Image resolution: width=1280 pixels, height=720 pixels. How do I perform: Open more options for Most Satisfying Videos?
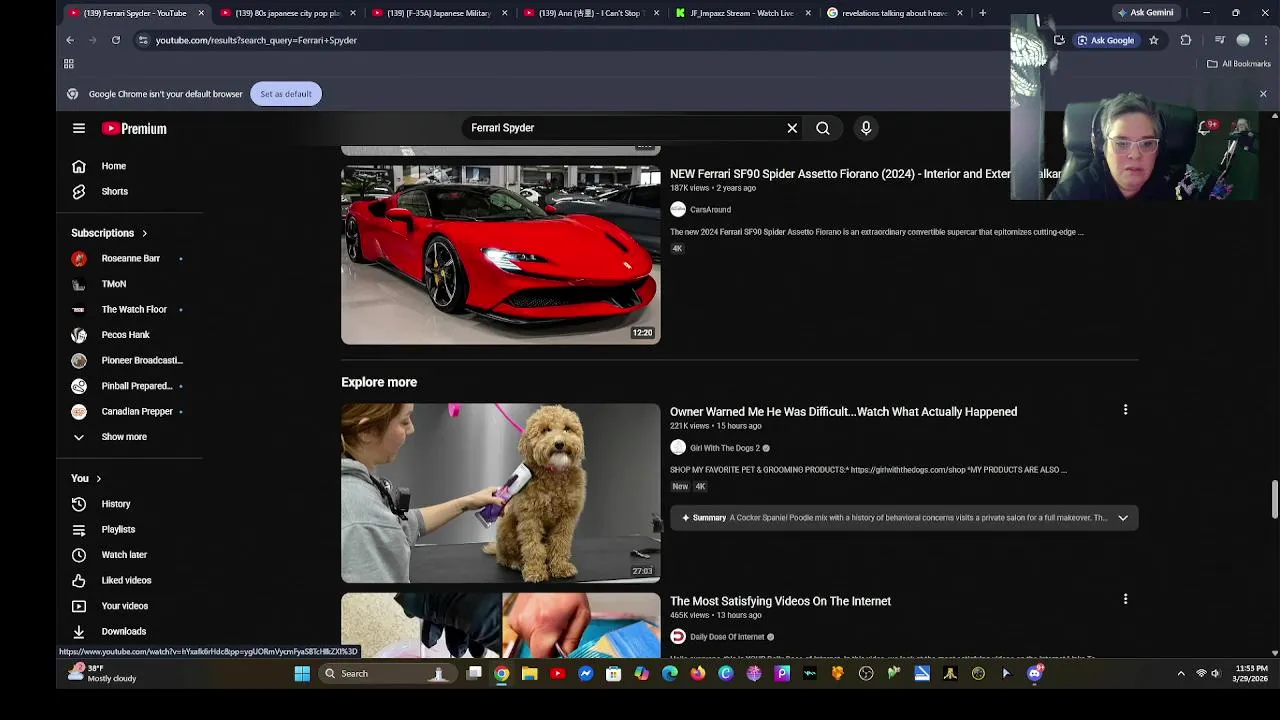[x=1125, y=599]
